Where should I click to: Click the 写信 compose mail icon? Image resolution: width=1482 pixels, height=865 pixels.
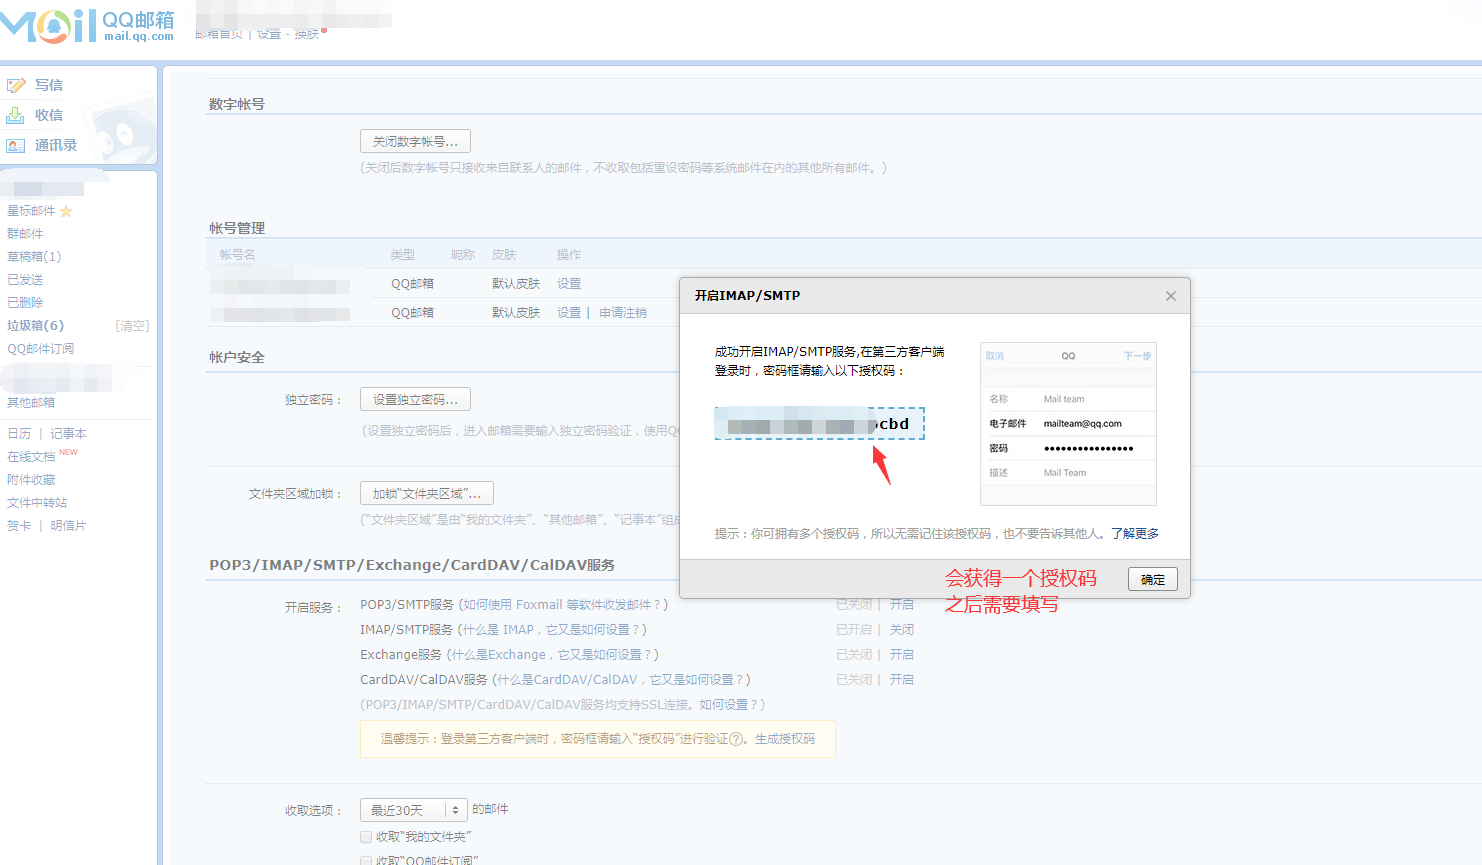pos(16,86)
